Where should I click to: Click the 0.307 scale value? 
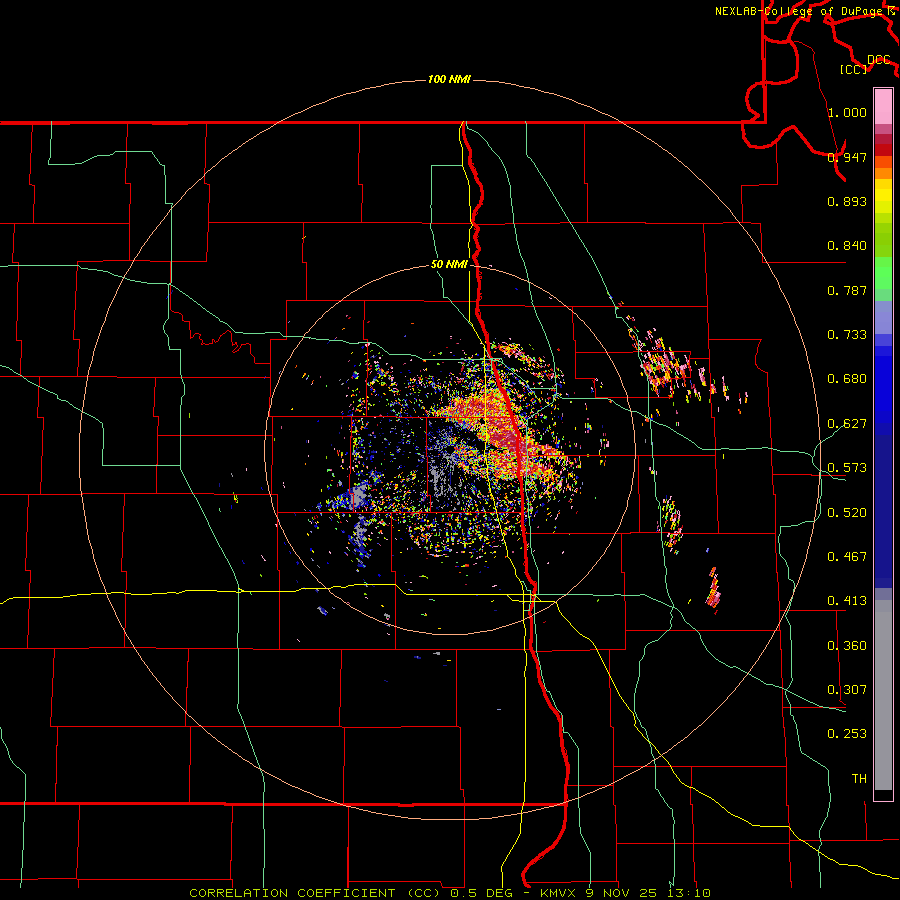coord(847,689)
